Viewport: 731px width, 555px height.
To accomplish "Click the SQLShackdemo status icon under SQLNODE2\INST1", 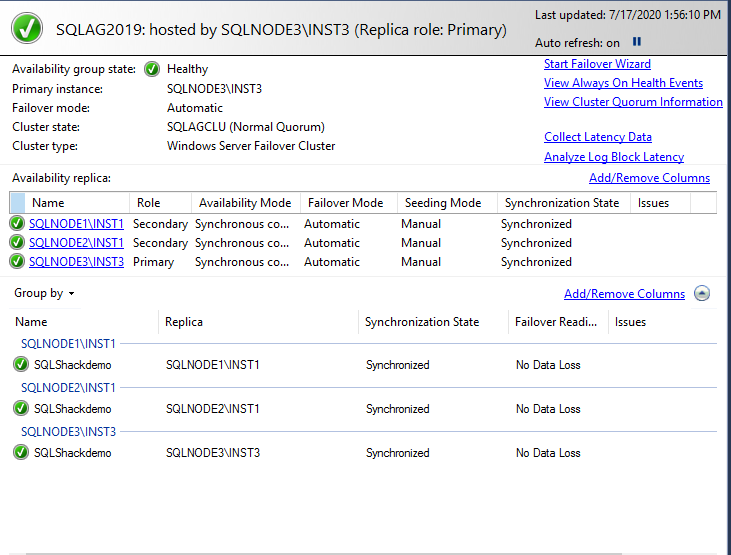I will tap(21, 409).
